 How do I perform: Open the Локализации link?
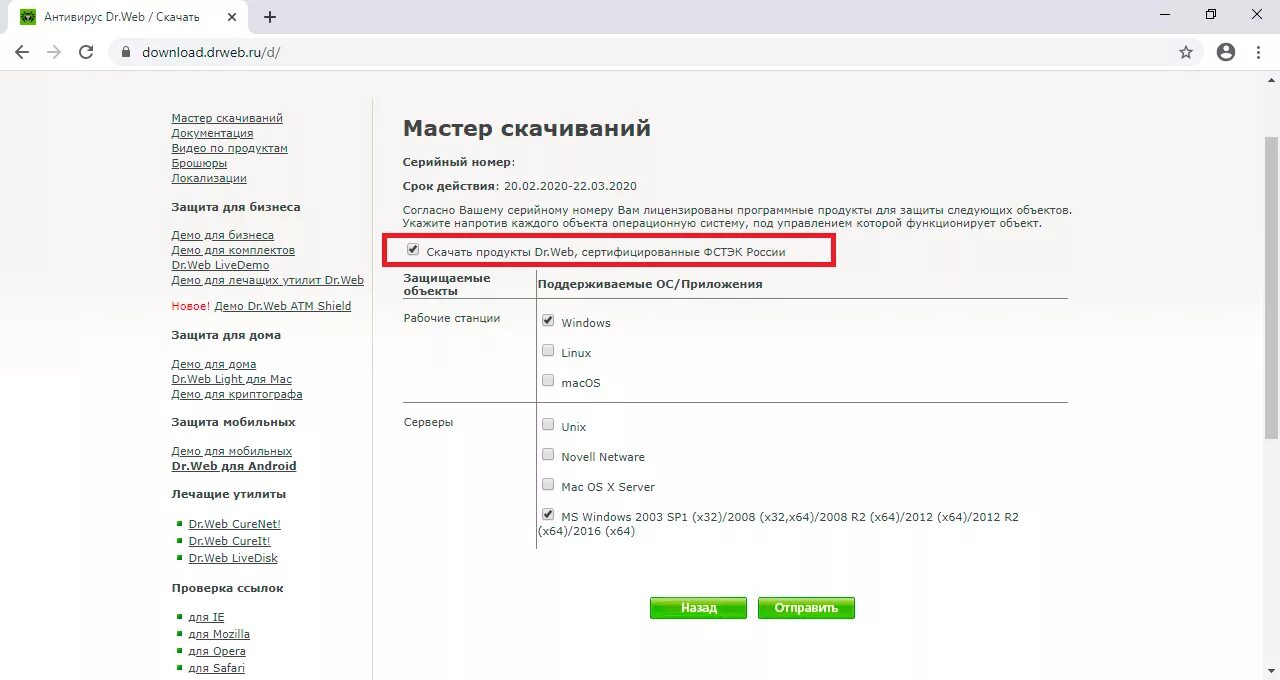[209, 178]
